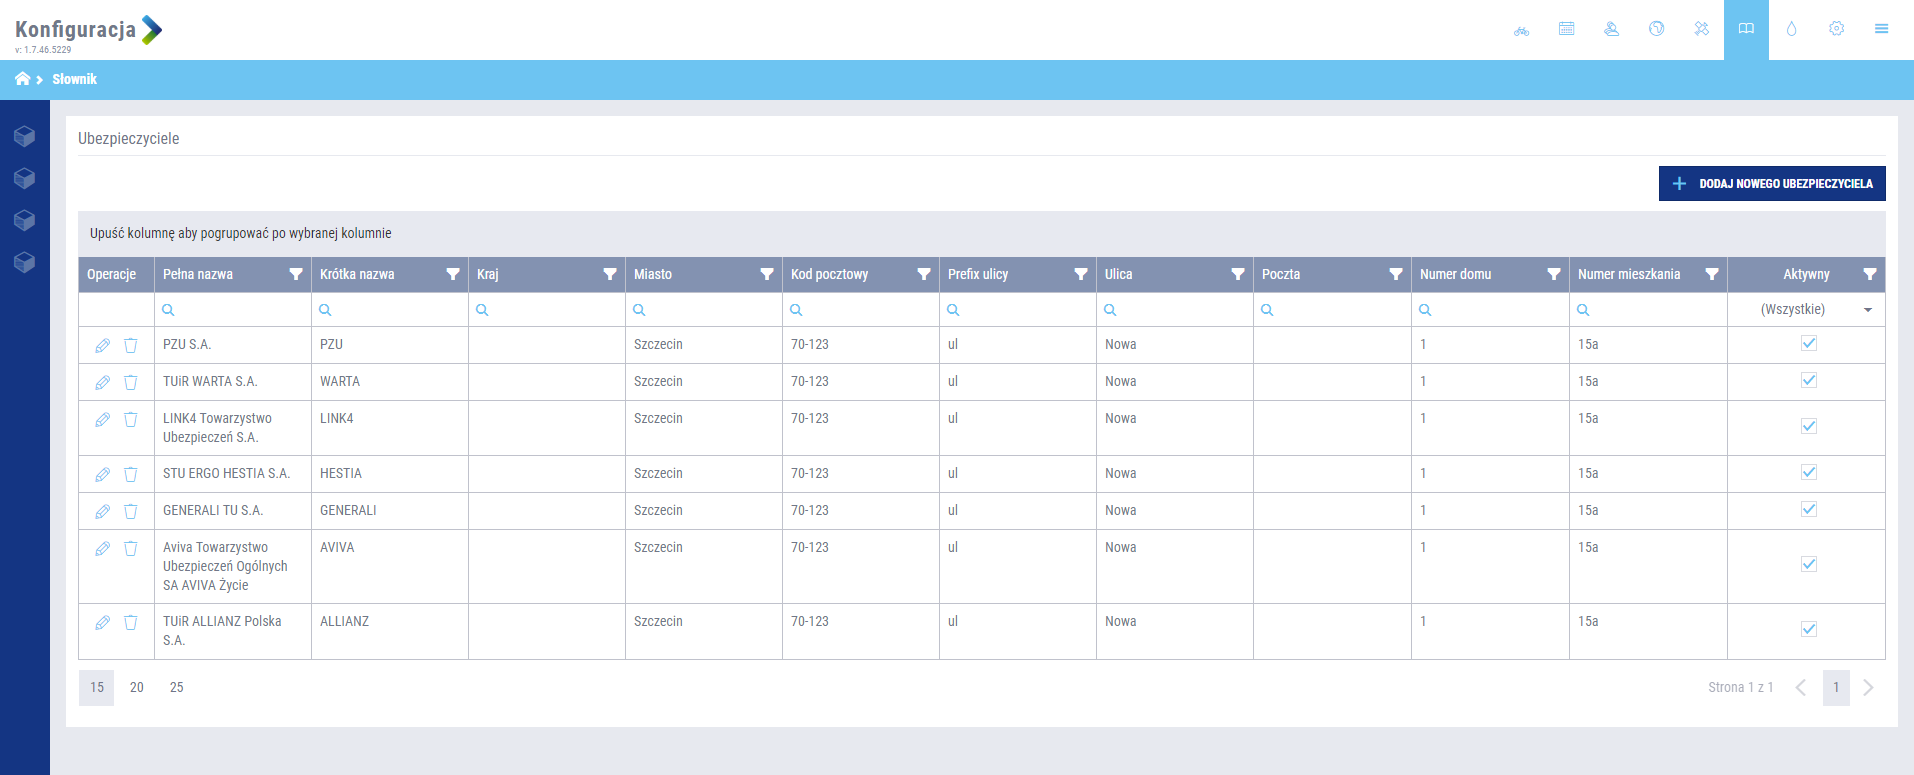
Task: Open the calendar icon in top toolbar
Action: pos(1566,29)
